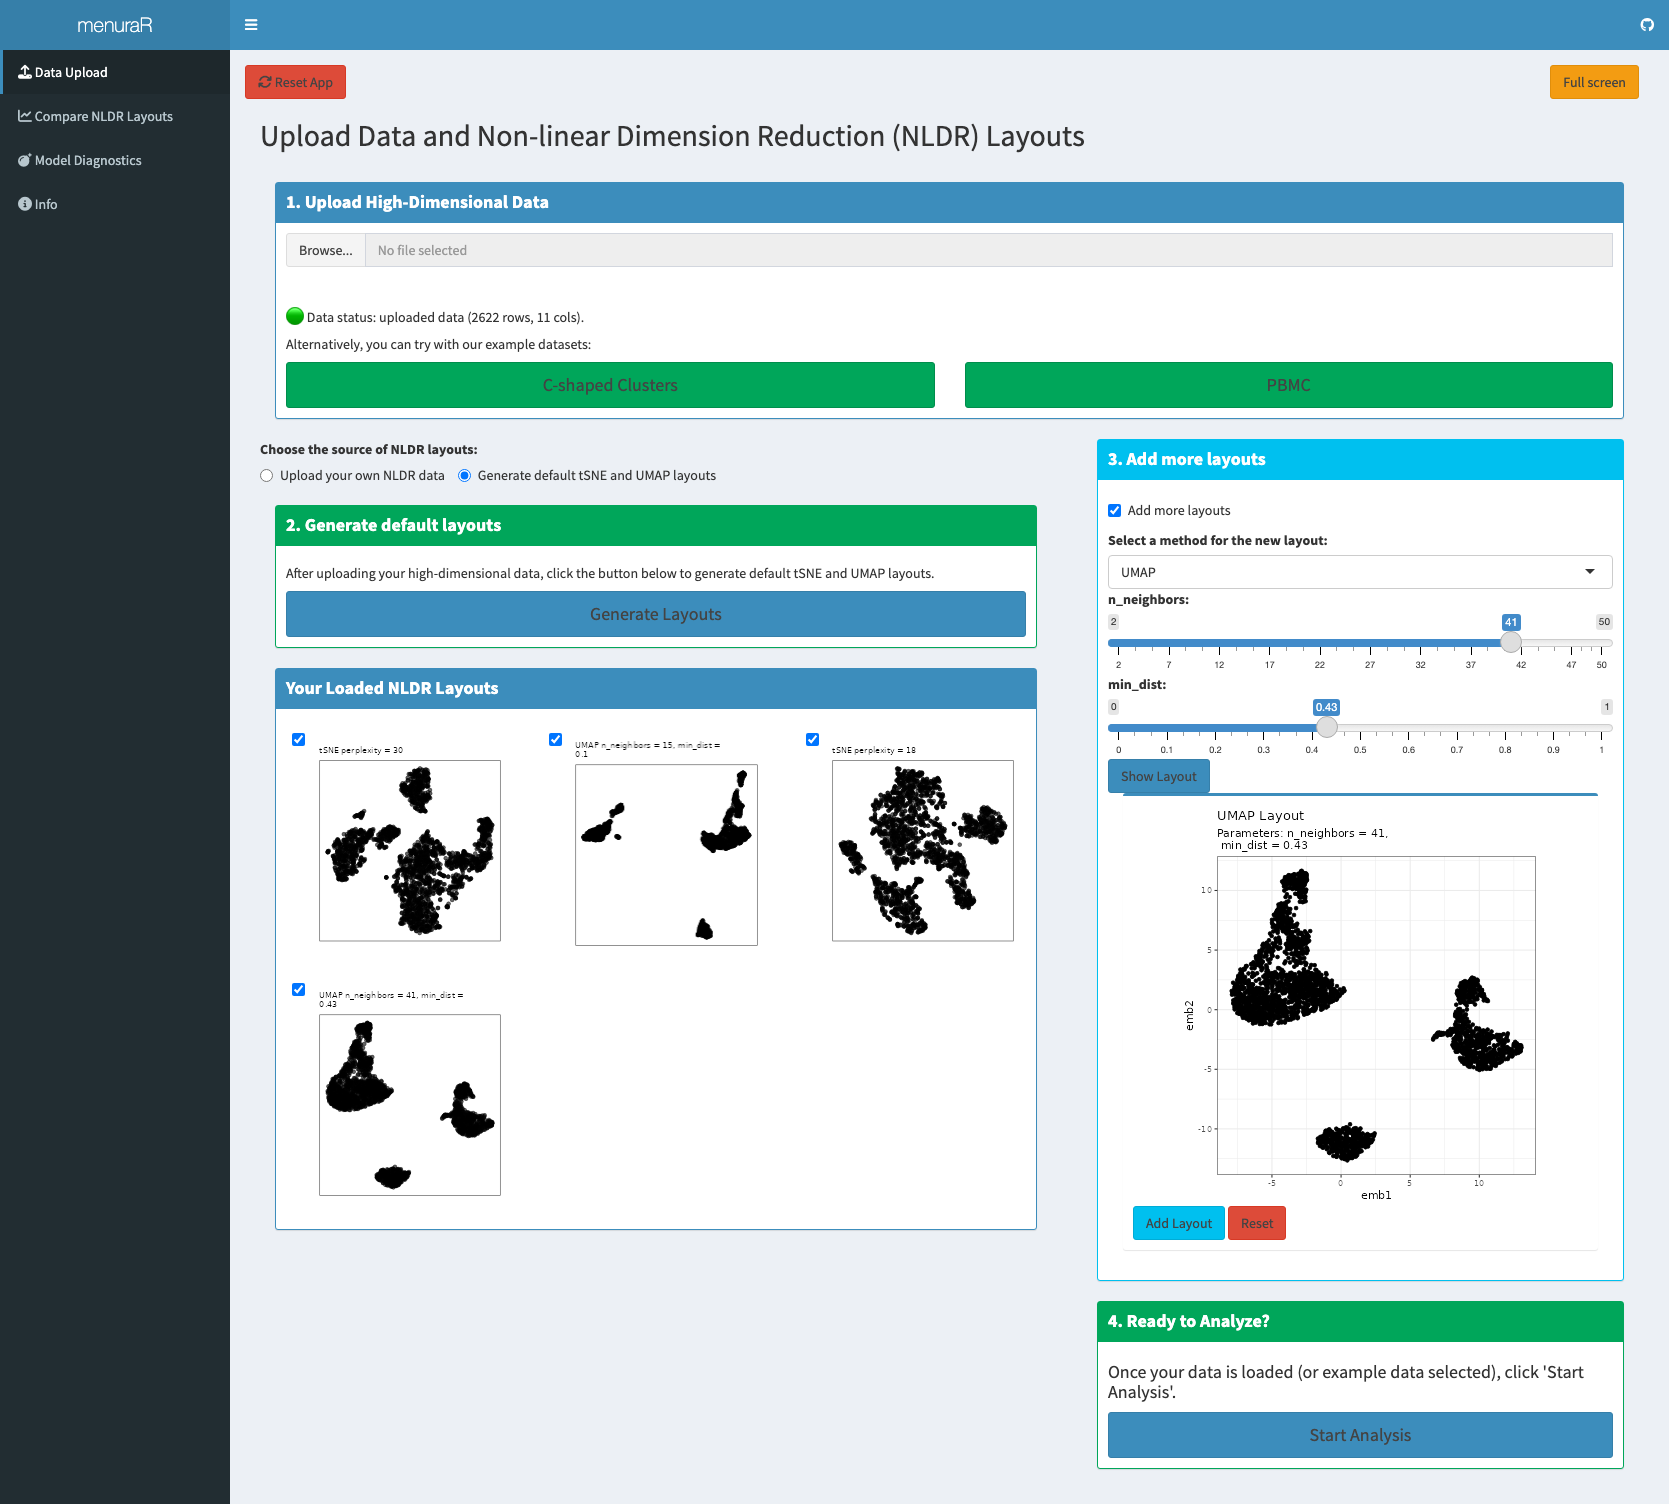The width and height of the screenshot is (1669, 1504).
Task: Select the Upload your own NLDR data option
Action: coord(266,475)
